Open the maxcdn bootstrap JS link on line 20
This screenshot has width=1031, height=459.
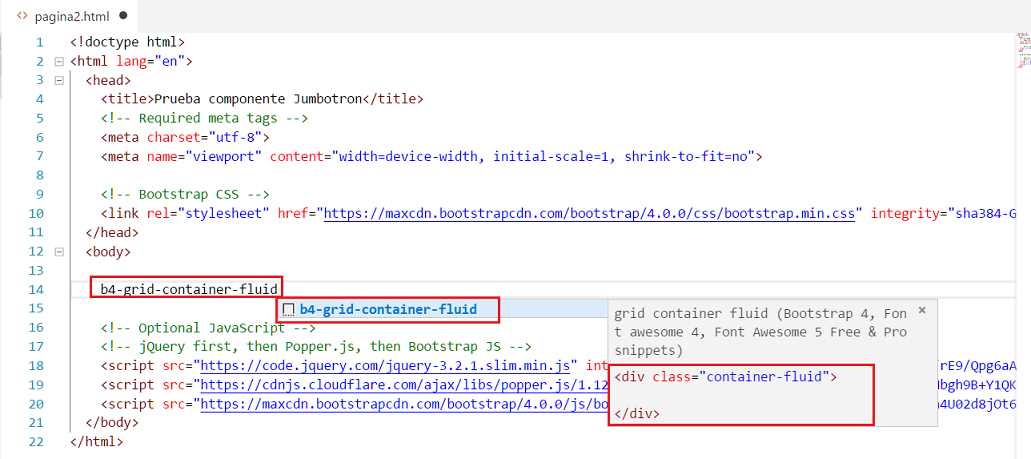tap(404, 403)
